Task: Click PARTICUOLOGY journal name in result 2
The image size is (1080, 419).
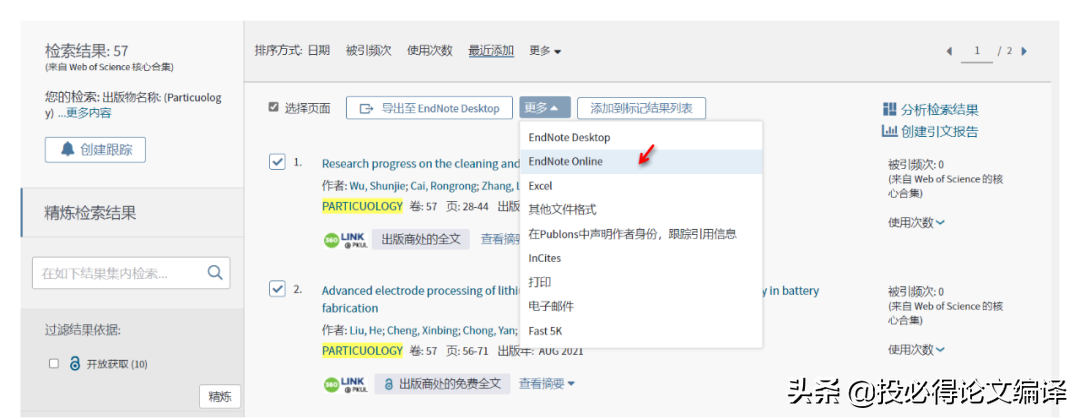Action: tap(362, 351)
